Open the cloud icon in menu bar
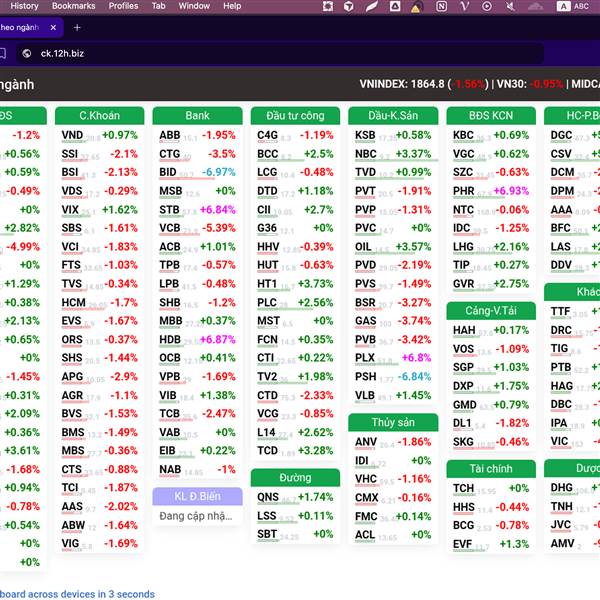The height and width of the screenshot is (600, 600). (535, 6)
